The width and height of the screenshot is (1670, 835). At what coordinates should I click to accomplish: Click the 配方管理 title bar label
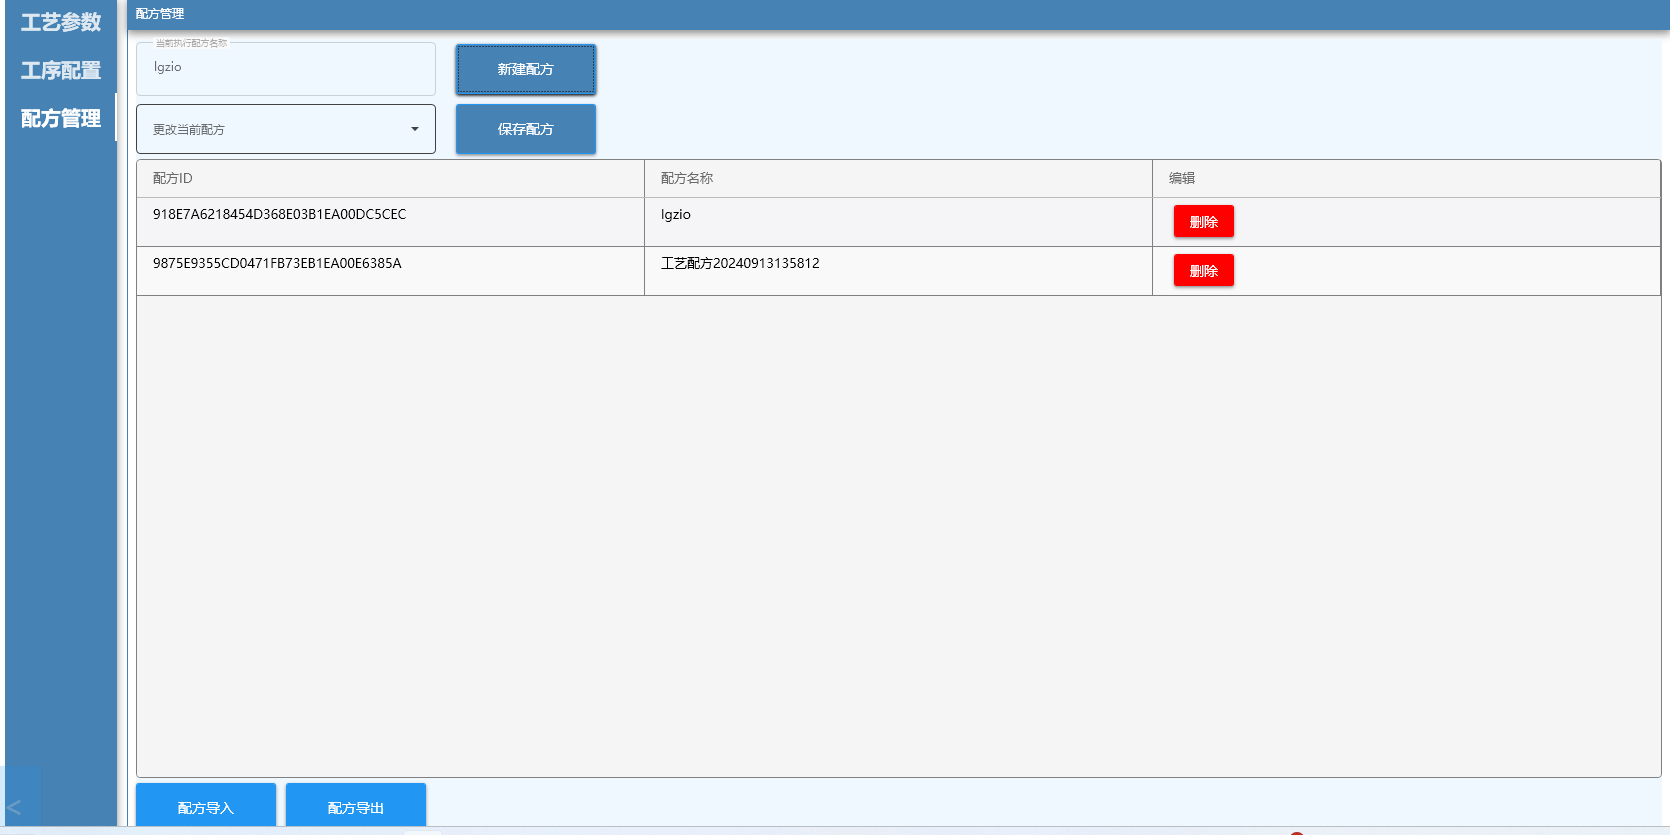[x=160, y=14]
